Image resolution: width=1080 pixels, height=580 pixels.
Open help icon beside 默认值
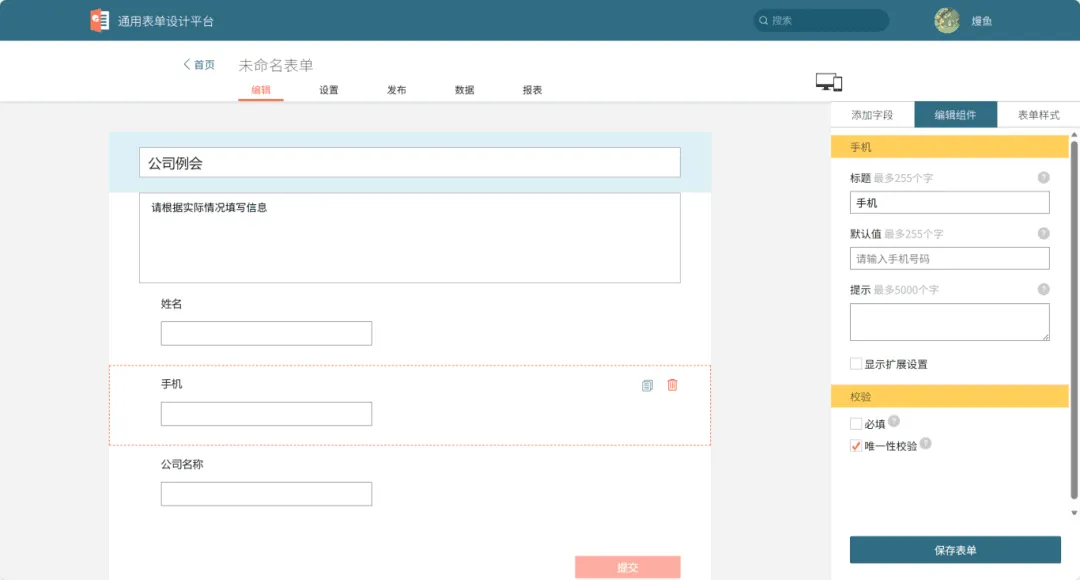(1043, 234)
